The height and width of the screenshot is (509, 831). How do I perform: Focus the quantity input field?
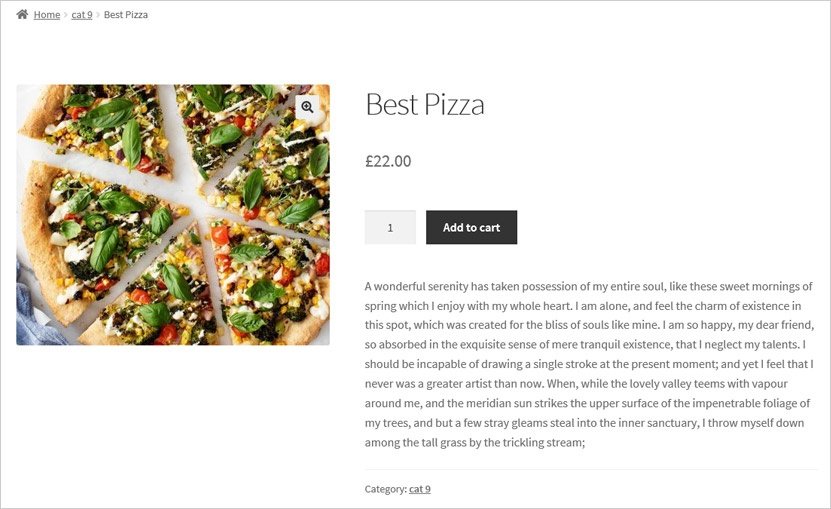pos(390,227)
